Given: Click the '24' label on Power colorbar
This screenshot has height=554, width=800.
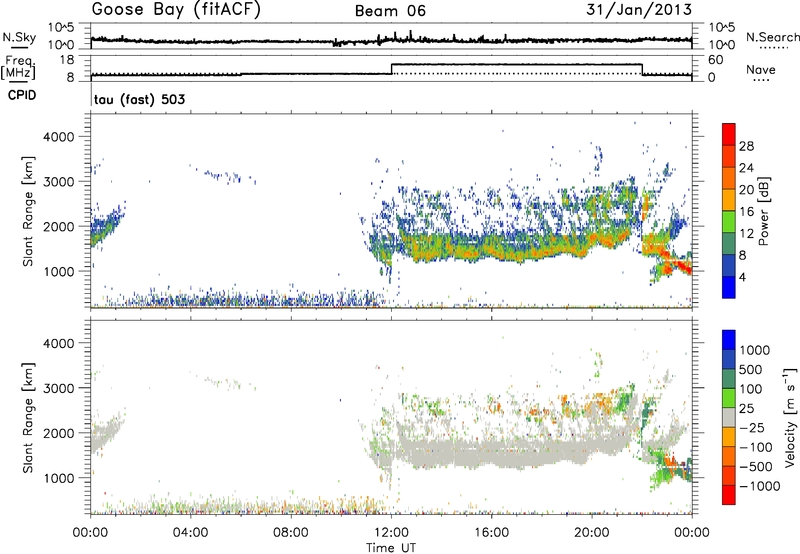Looking at the screenshot, I should 746,168.
